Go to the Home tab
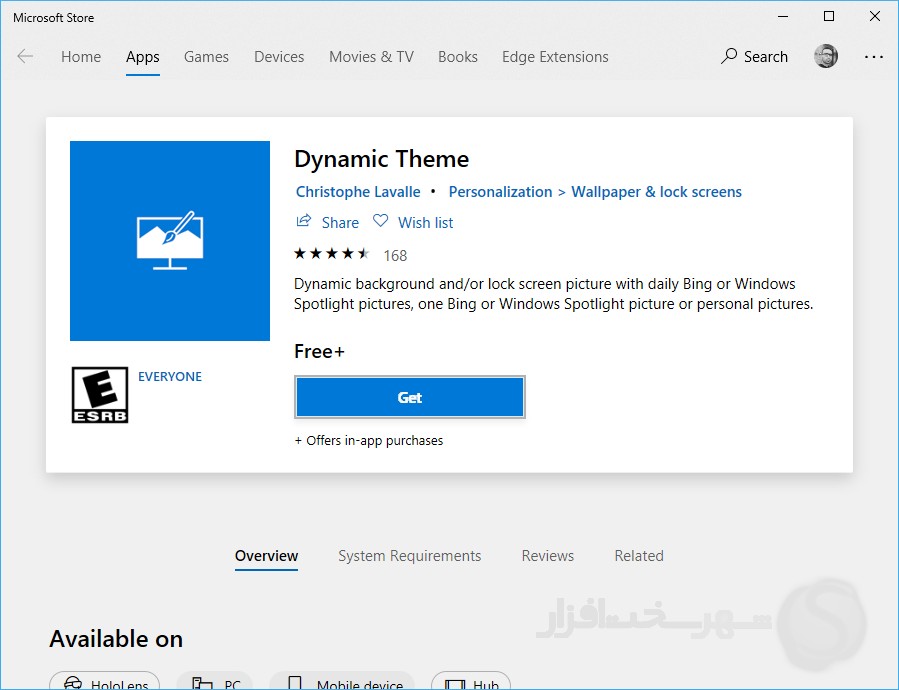This screenshot has height=690, width=899. 81,57
